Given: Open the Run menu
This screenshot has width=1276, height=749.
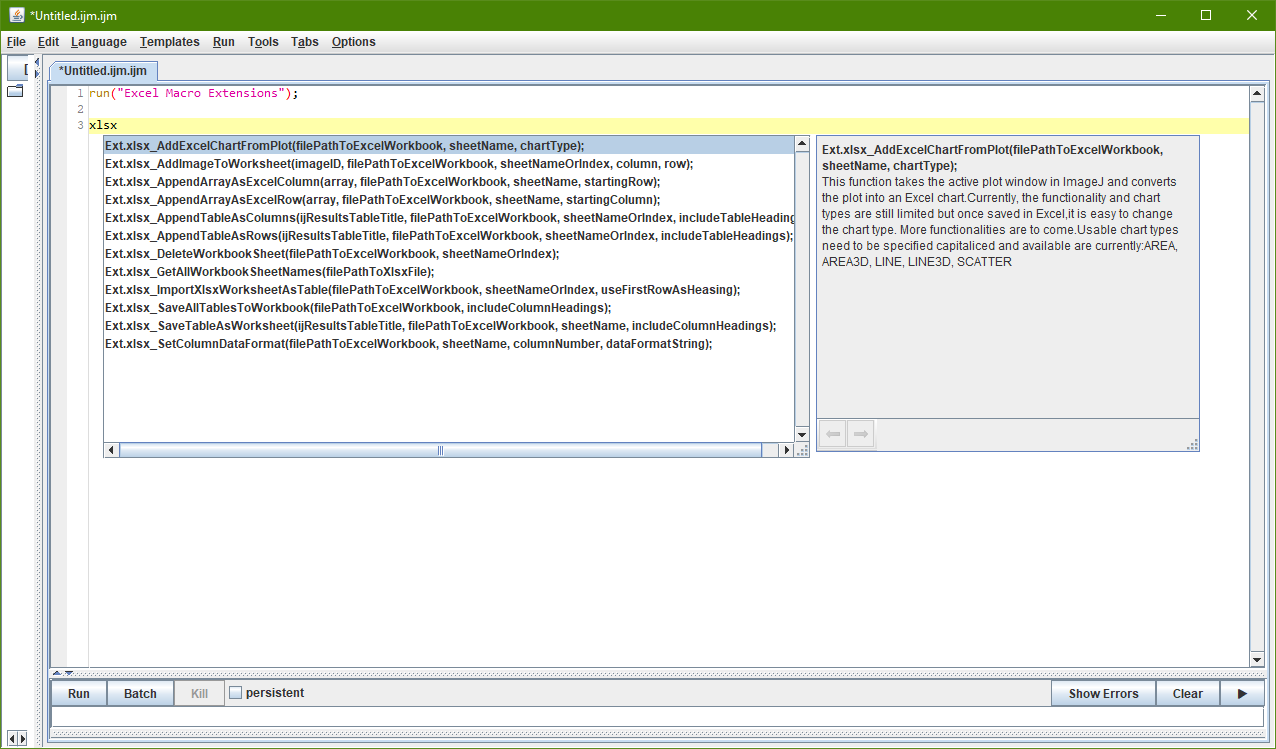Looking at the screenshot, I should pyautogui.click(x=224, y=42).
